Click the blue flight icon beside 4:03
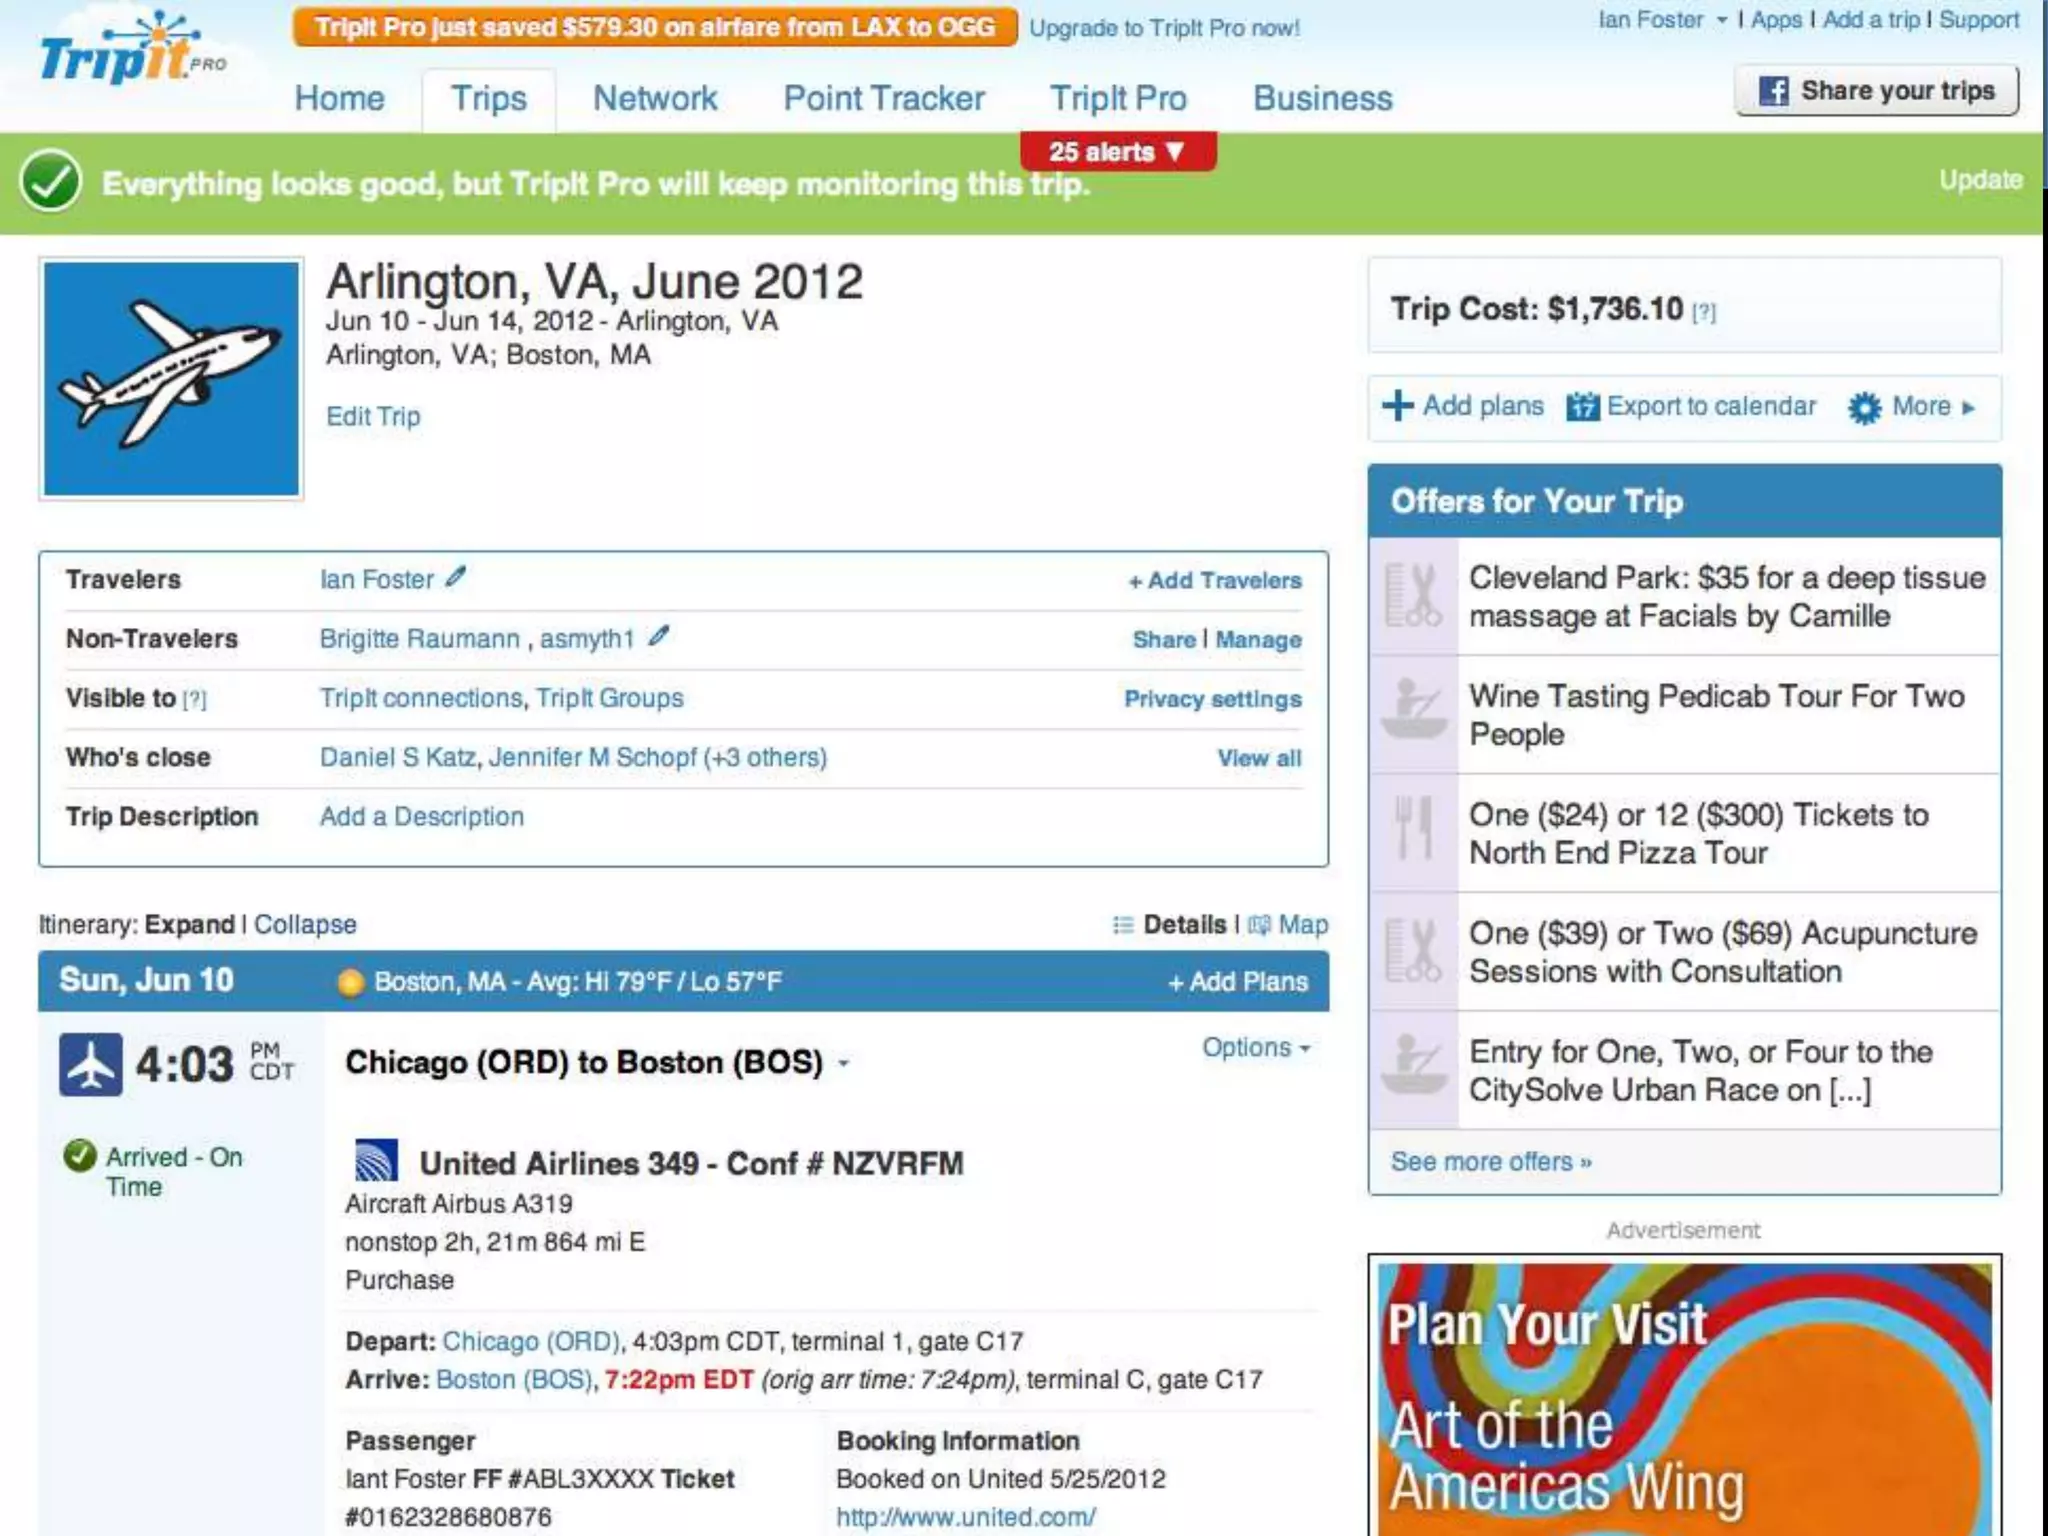 (x=91, y=1064)
